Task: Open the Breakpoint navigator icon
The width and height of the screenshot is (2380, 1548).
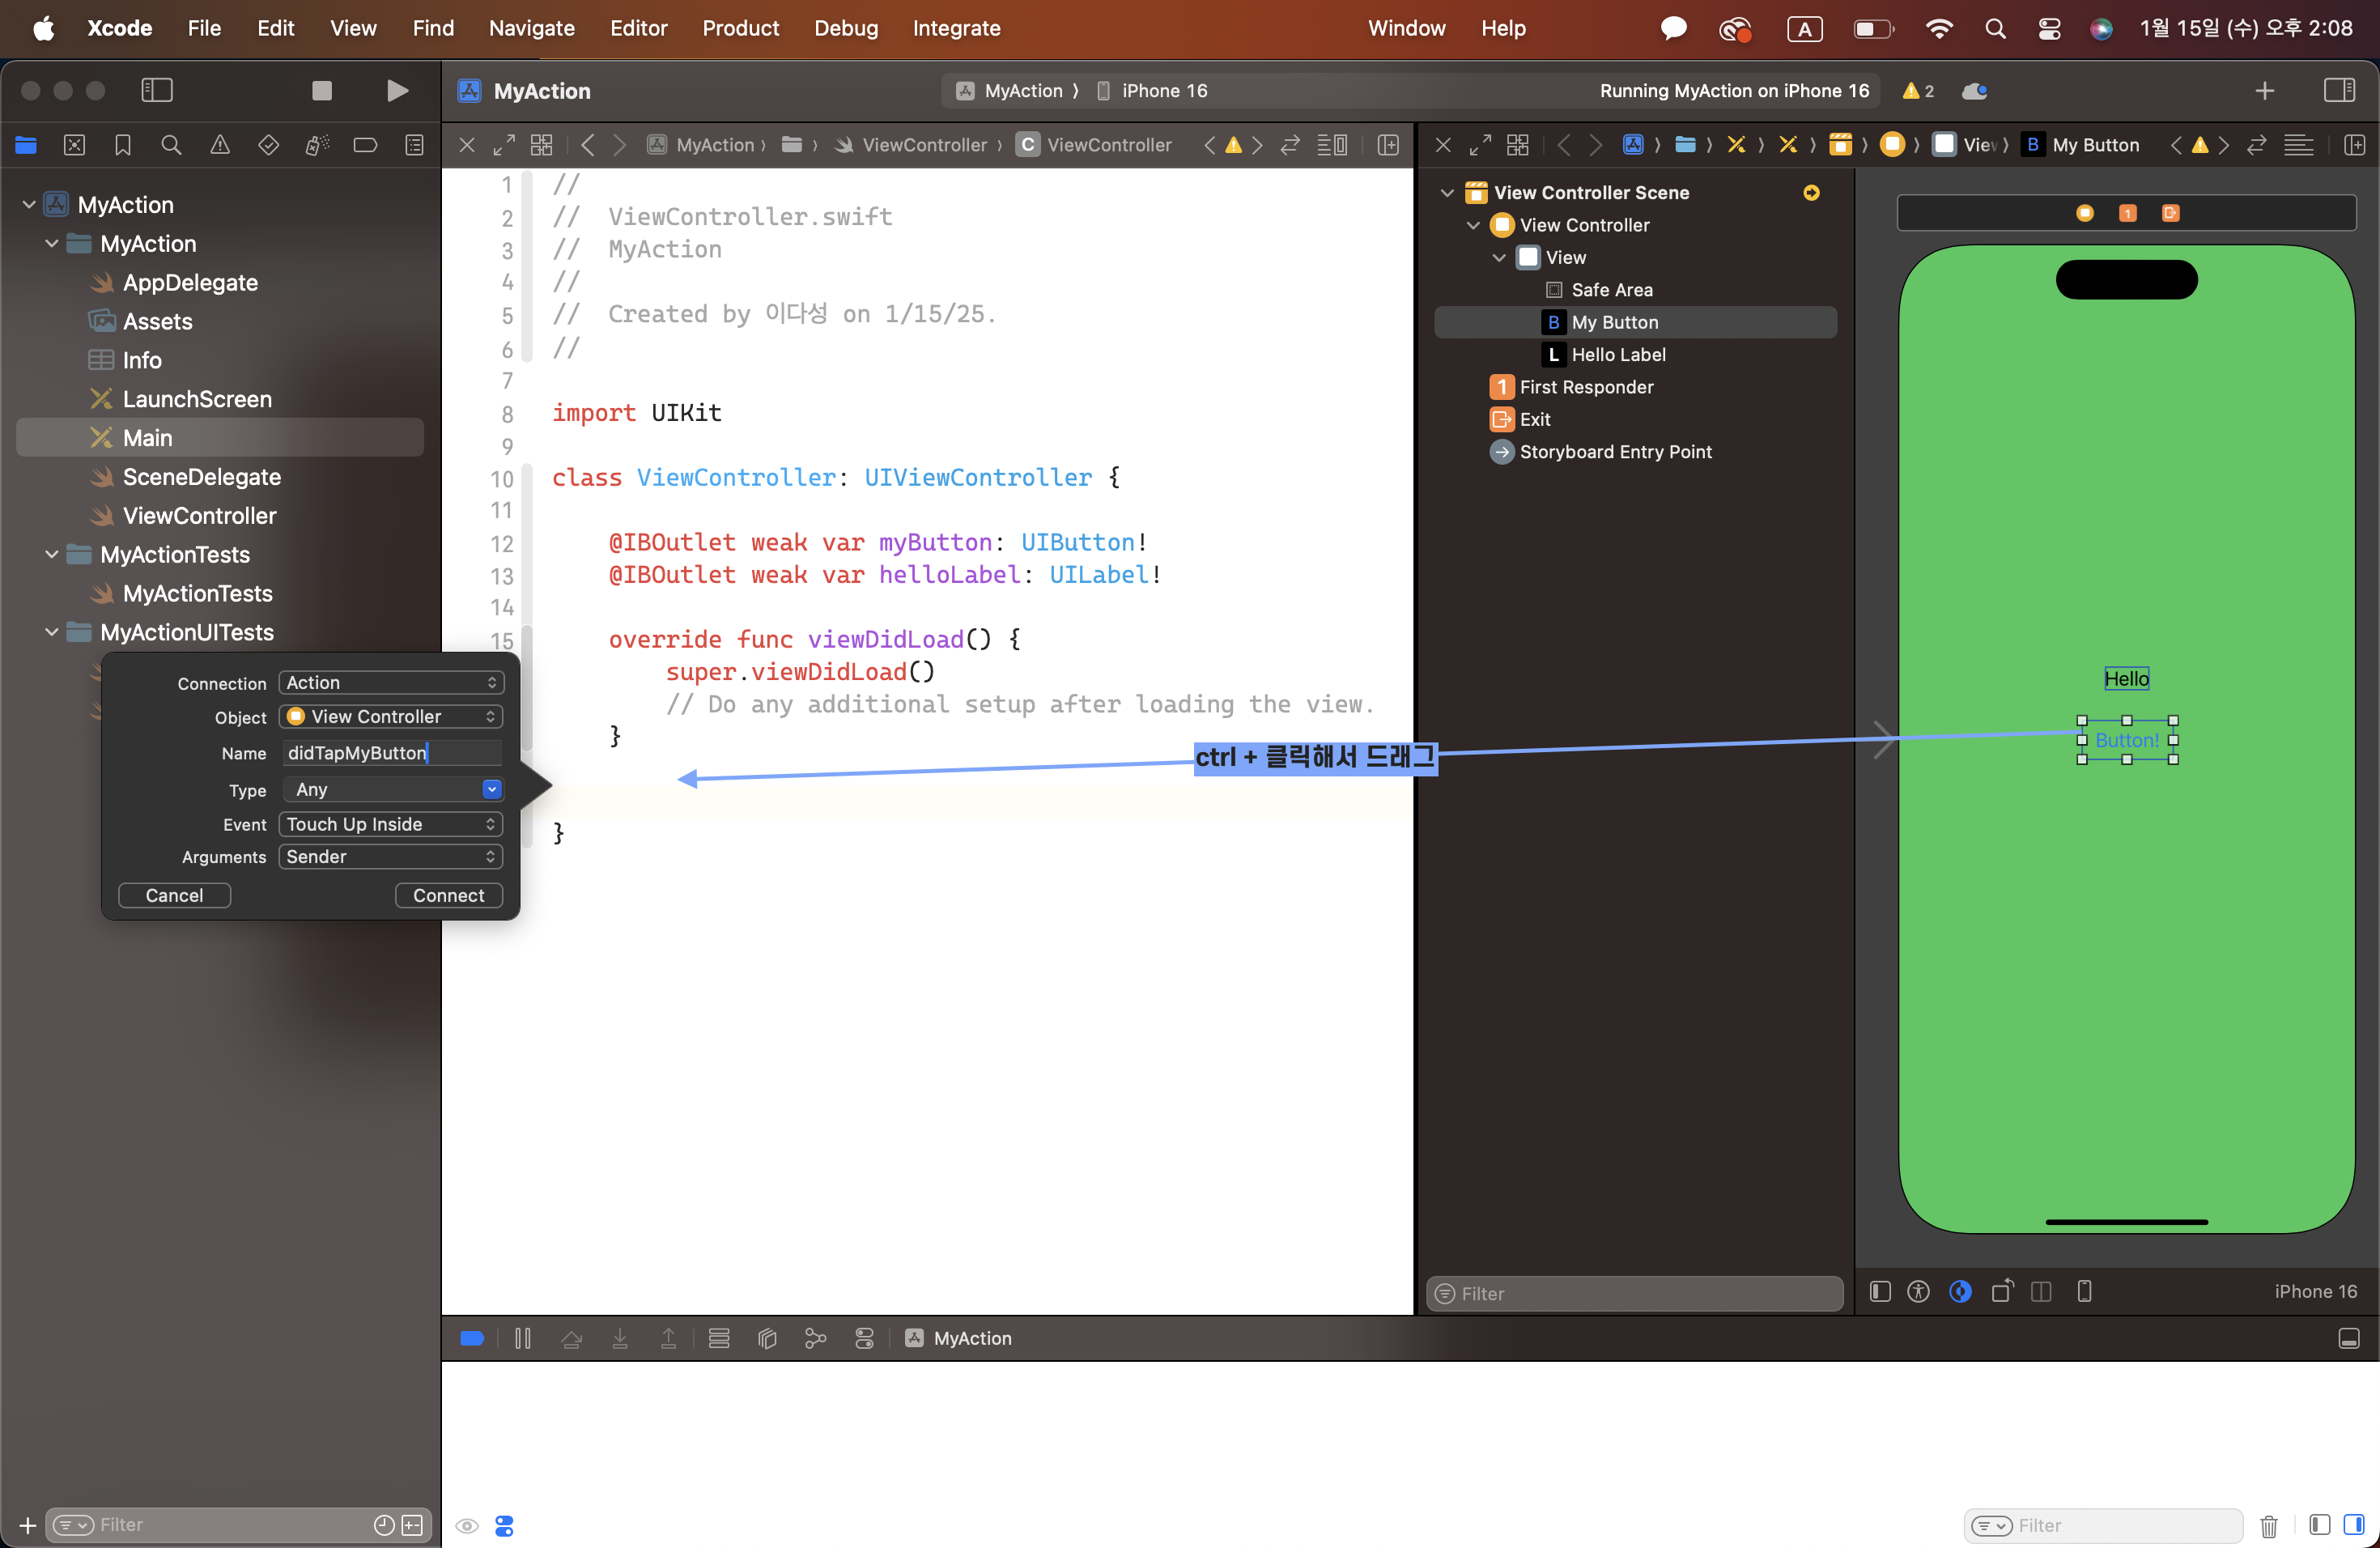Action: pyautogui.click(x=365, y=145)
